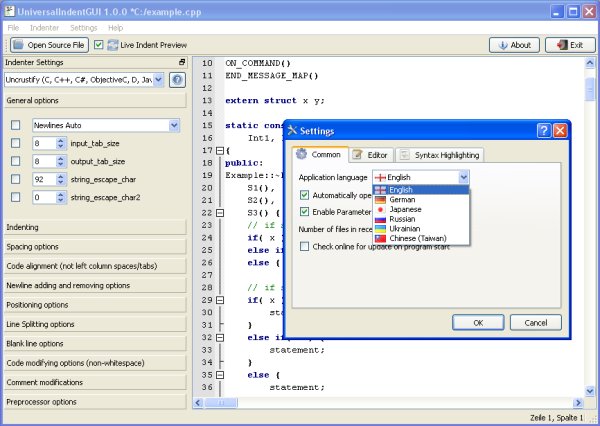The height and width of the screenshot is (426, 600).
Task: Toggle the Live Indent Preview checkbox
Action: pyautogui.click(x=99, y=45)
